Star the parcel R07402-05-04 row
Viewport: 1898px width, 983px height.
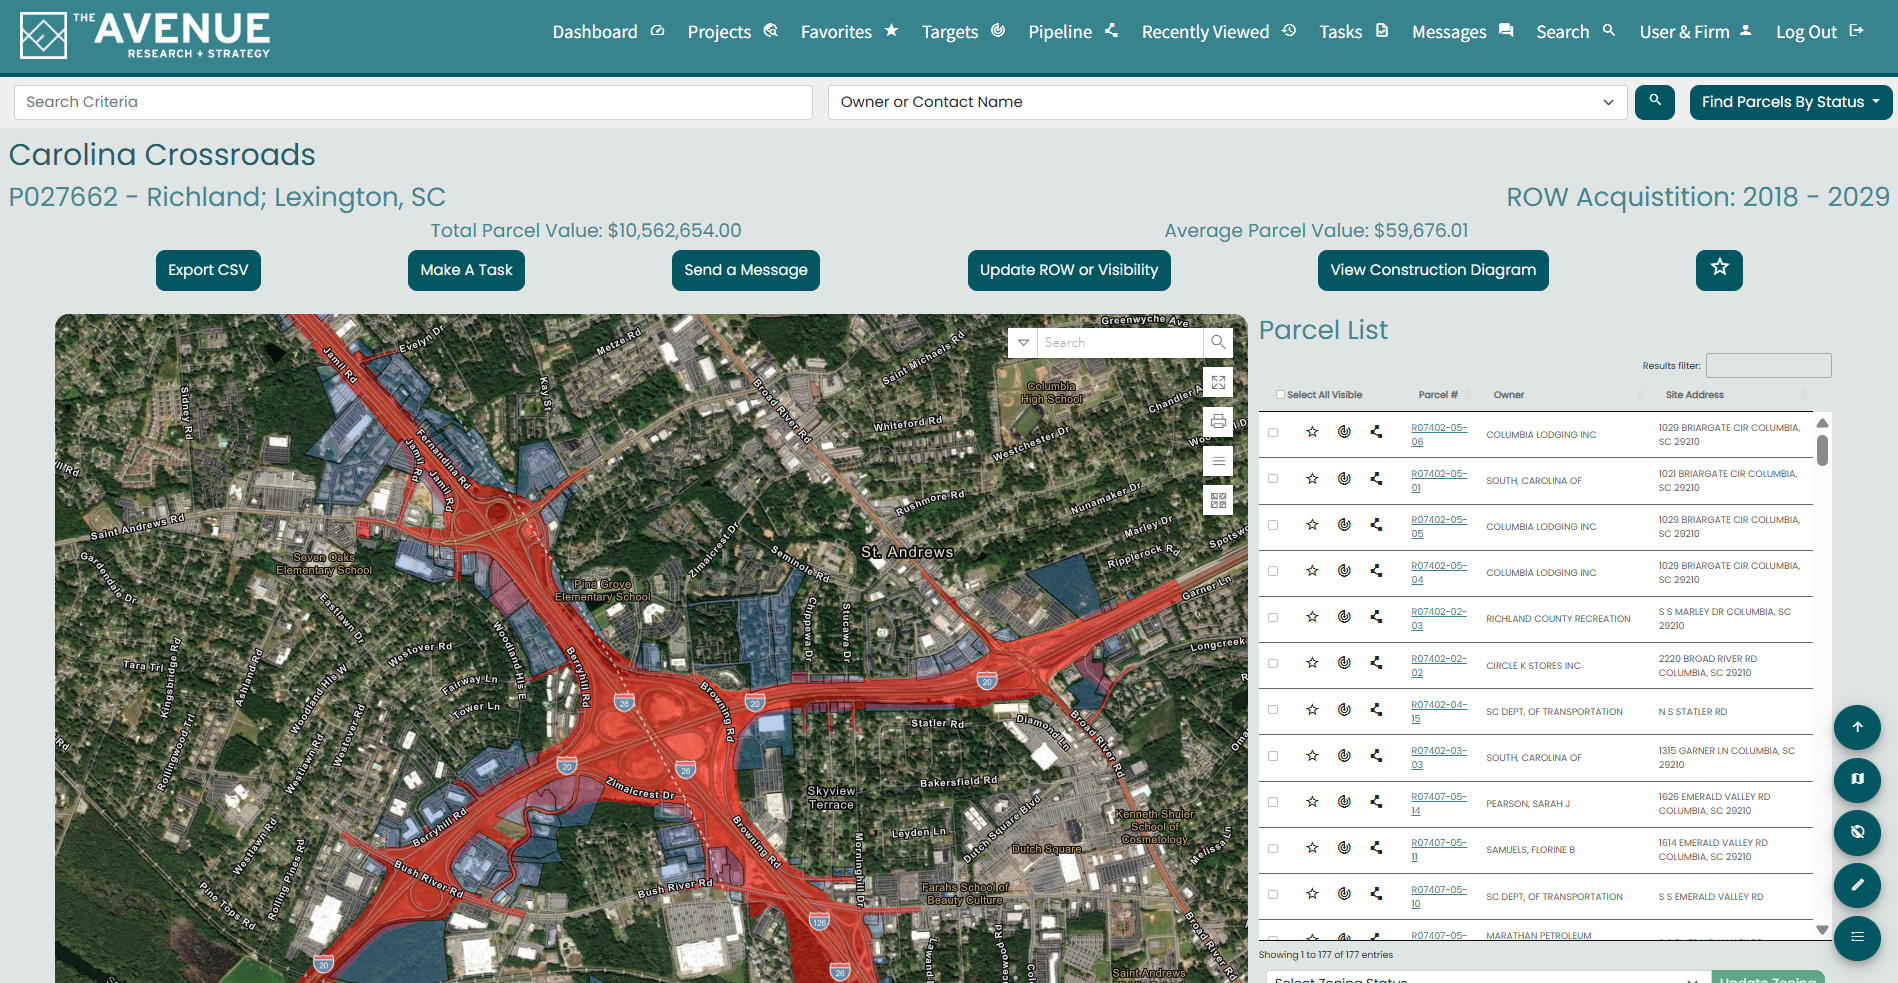tap(1312, 571)
